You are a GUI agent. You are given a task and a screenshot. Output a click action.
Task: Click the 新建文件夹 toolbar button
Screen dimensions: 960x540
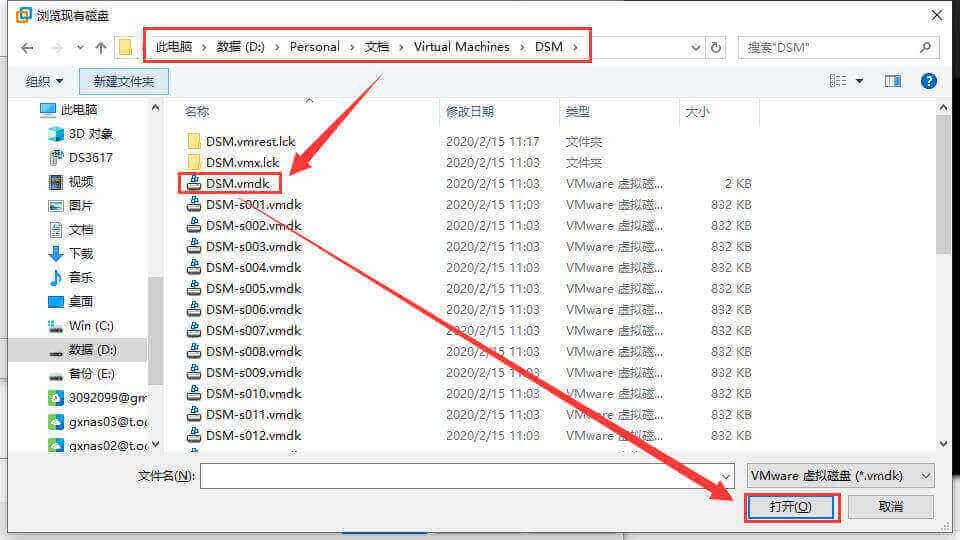124,81
